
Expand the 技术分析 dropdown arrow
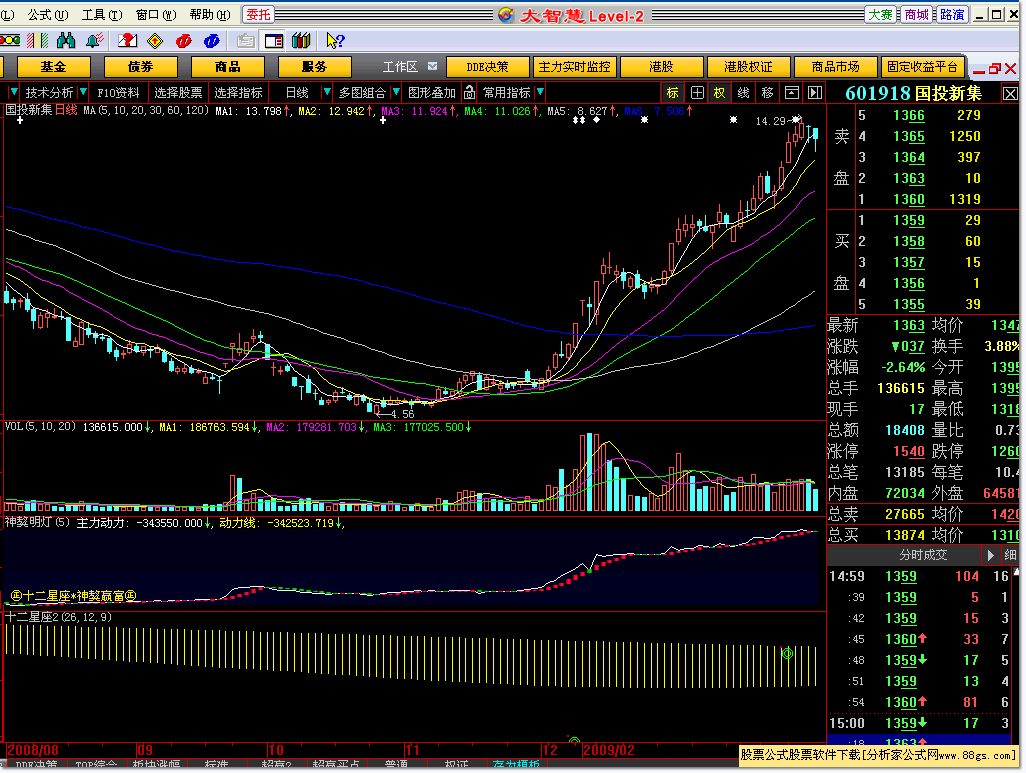83,92
